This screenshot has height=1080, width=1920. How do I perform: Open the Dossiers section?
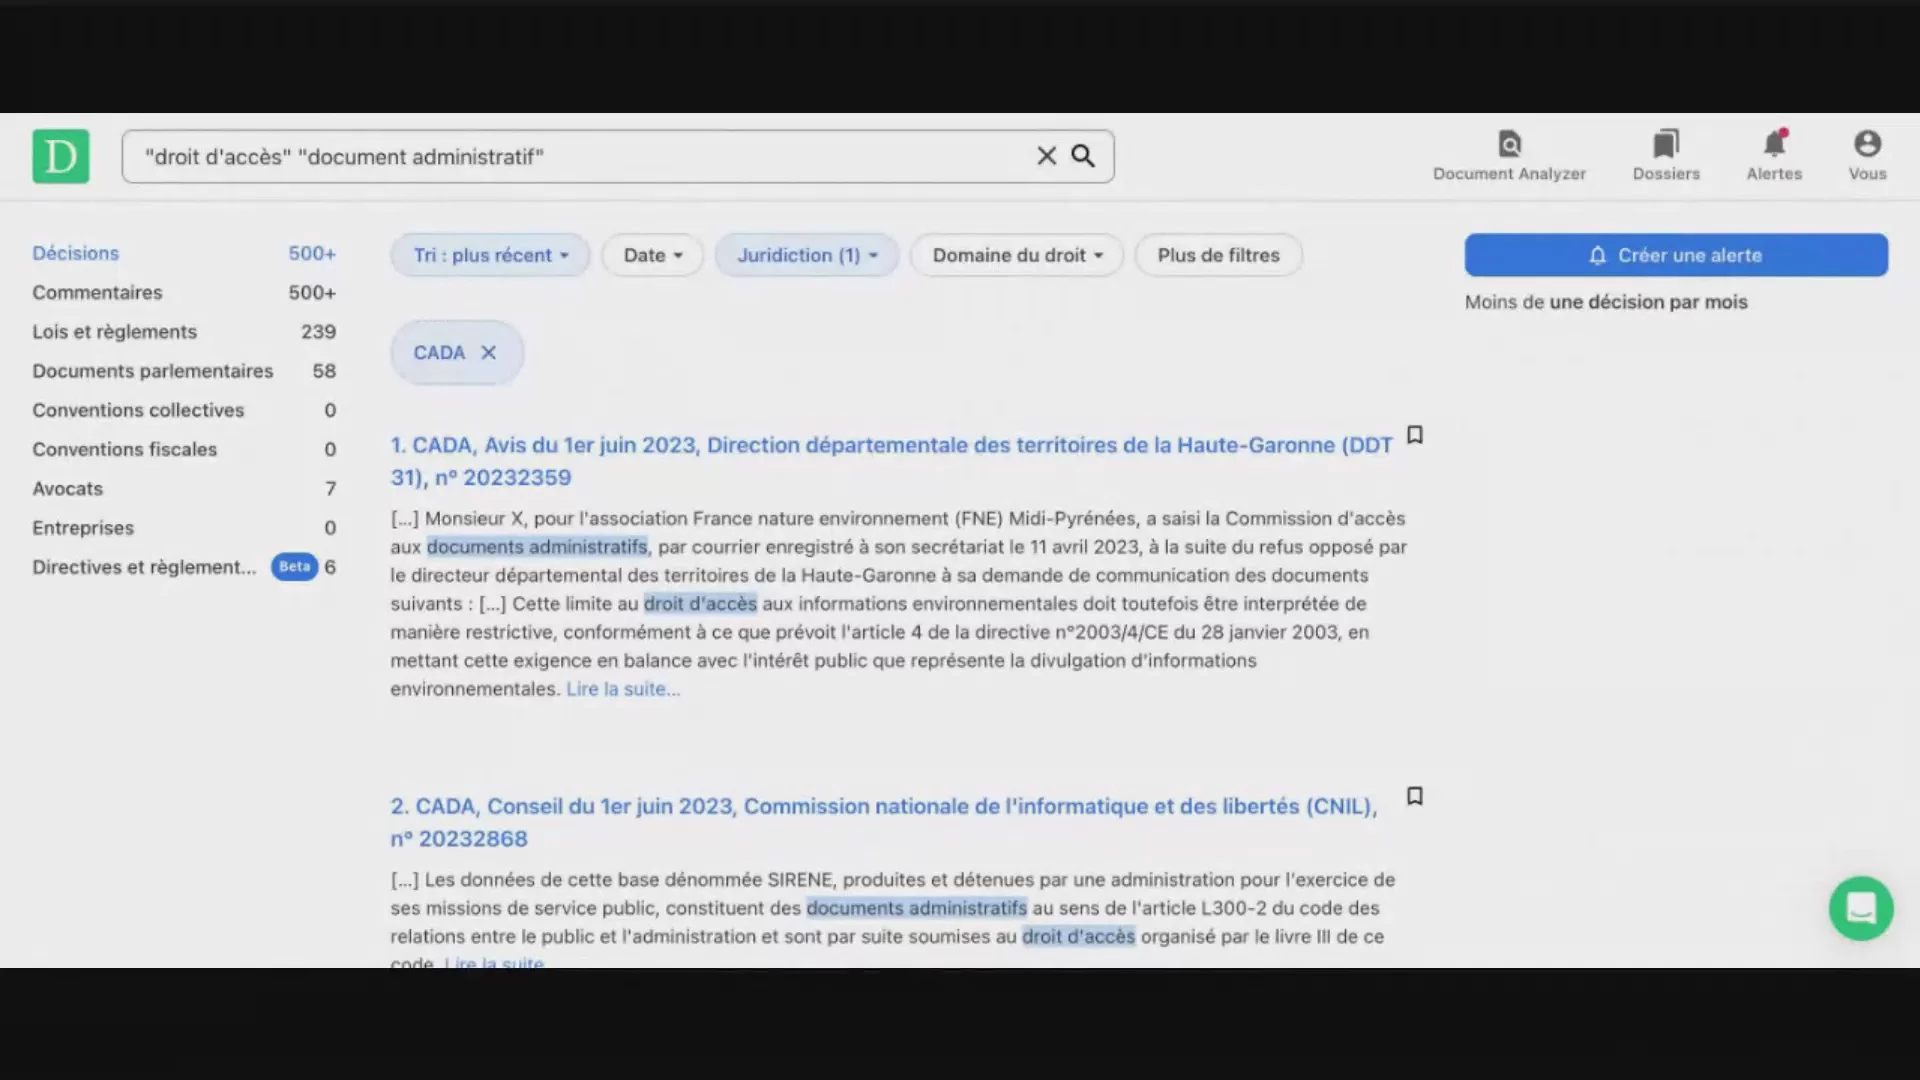tap(1666, 156)
